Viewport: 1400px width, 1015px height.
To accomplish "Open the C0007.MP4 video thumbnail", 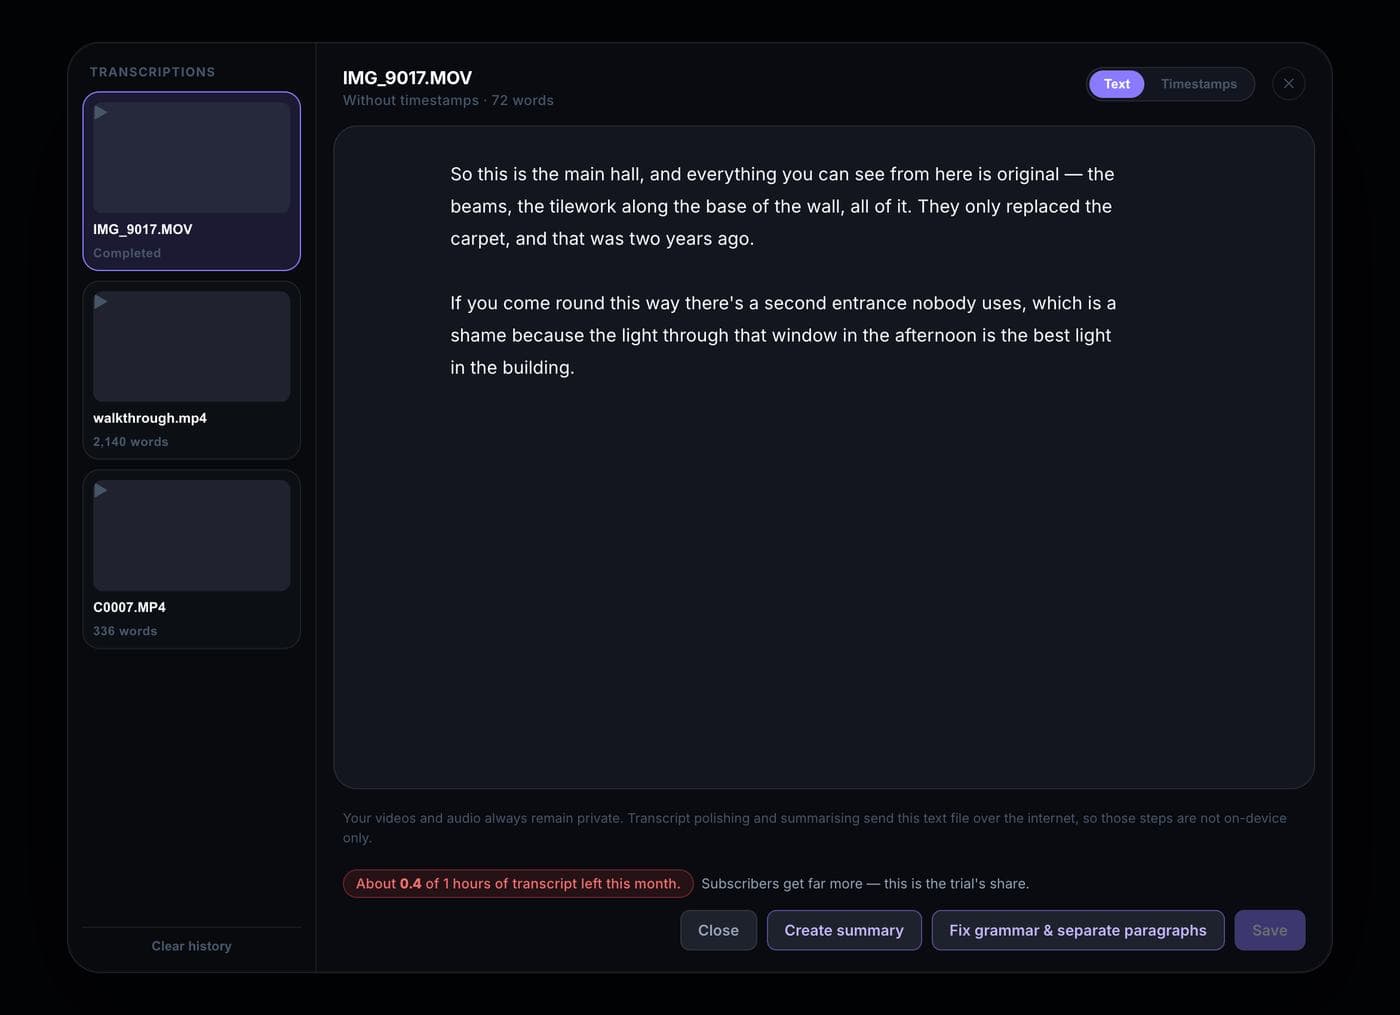I will (x=192, y=535).
